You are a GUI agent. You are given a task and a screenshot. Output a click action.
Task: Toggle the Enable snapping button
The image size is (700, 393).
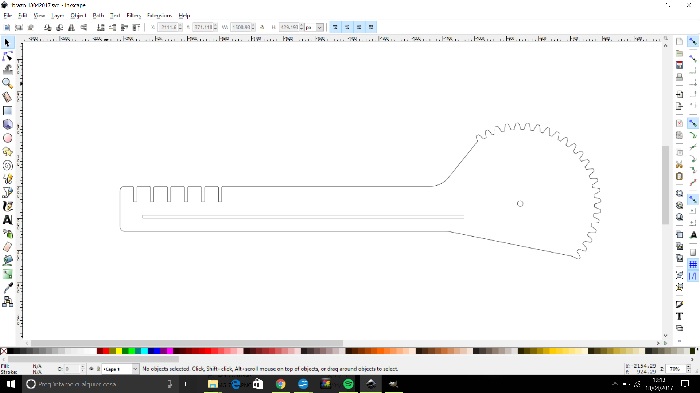click(x=692, y=42)
